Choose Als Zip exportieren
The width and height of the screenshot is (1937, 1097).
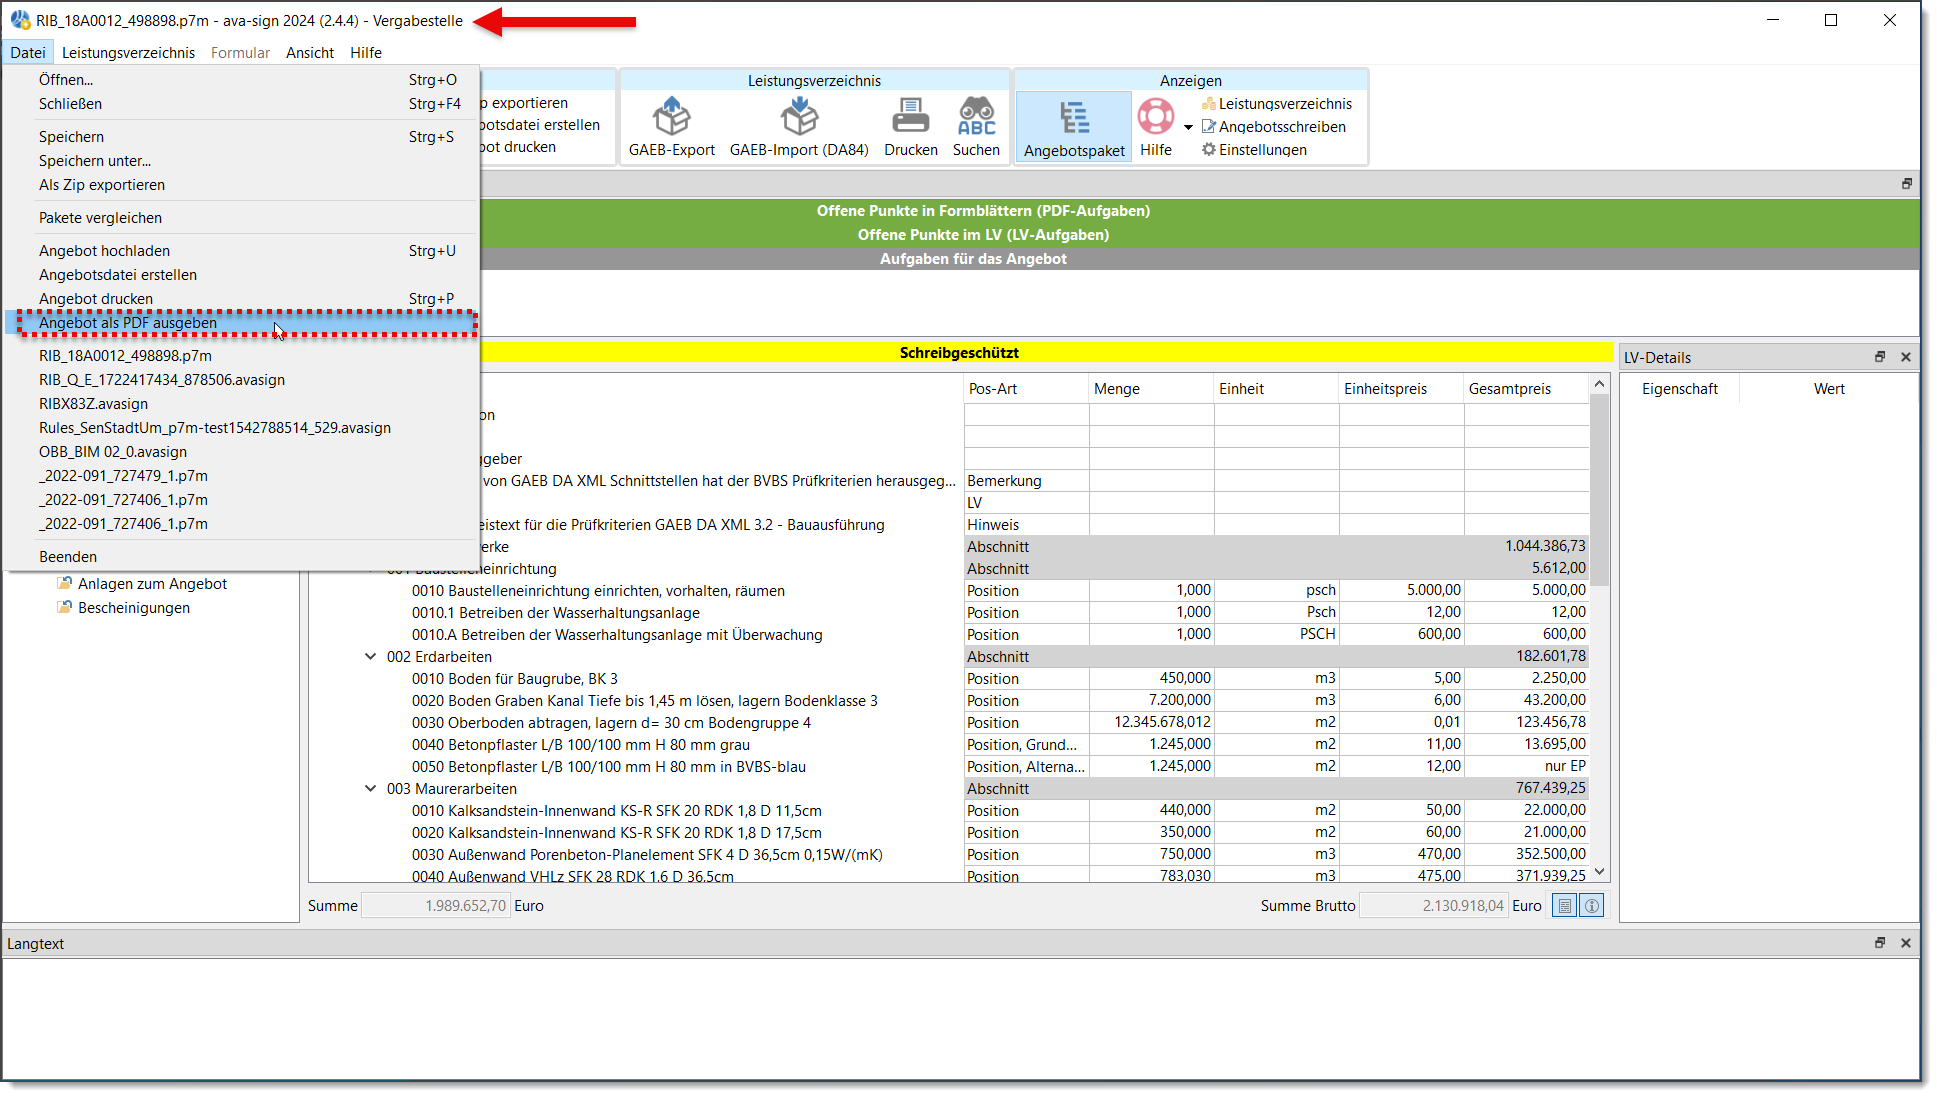pos(242,185)
